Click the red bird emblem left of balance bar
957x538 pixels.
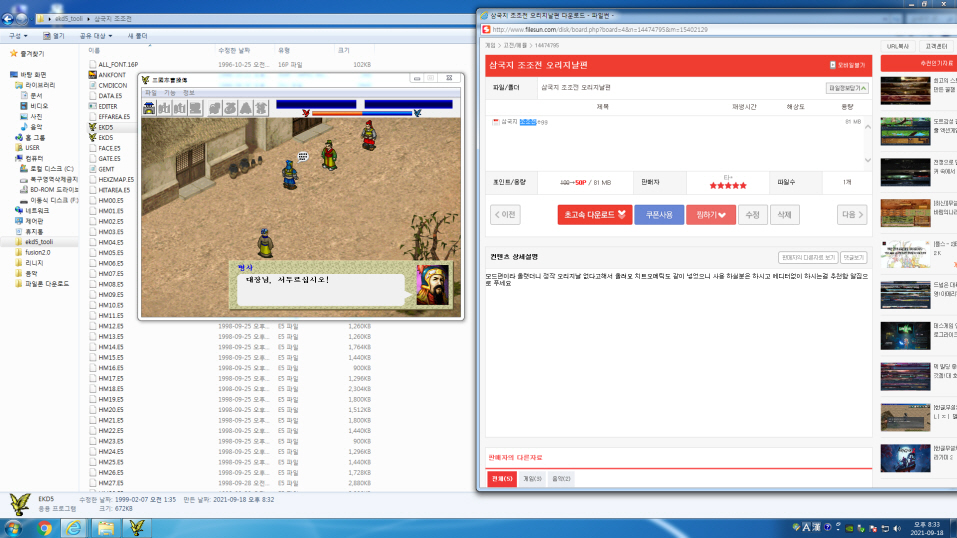306,114
